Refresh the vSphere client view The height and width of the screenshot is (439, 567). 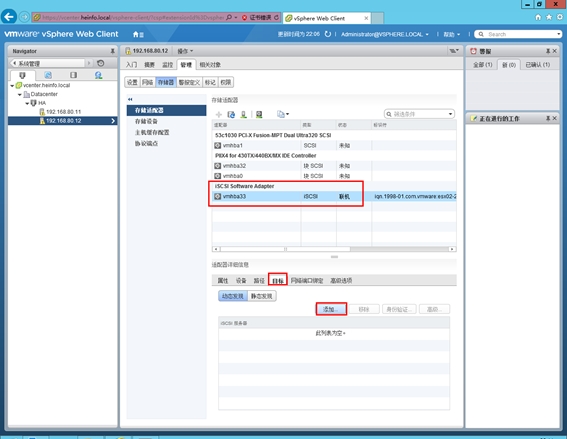328,34
